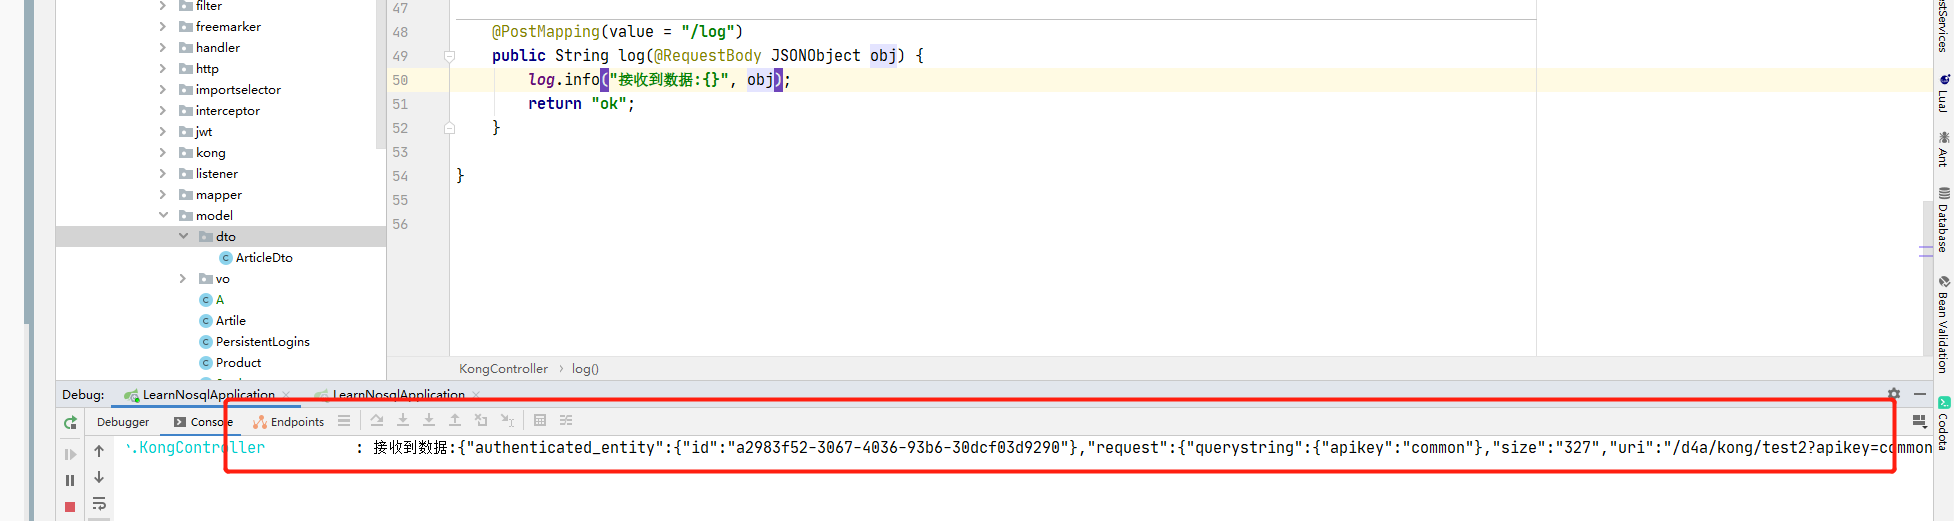The width and height of the screenshot is (1954, 521).
Task: Click .KongController link in console
Action: point(195,448)
